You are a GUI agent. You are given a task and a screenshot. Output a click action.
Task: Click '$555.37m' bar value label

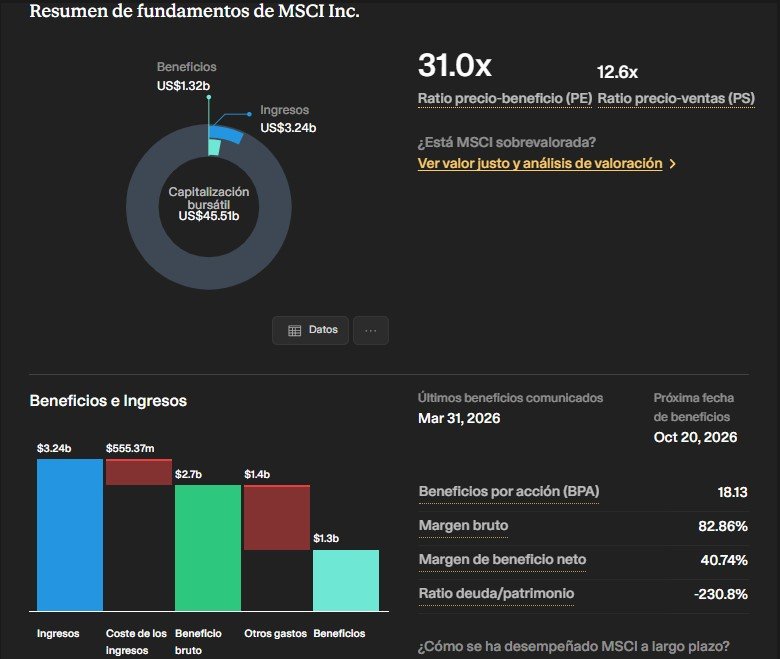[130, 449]
